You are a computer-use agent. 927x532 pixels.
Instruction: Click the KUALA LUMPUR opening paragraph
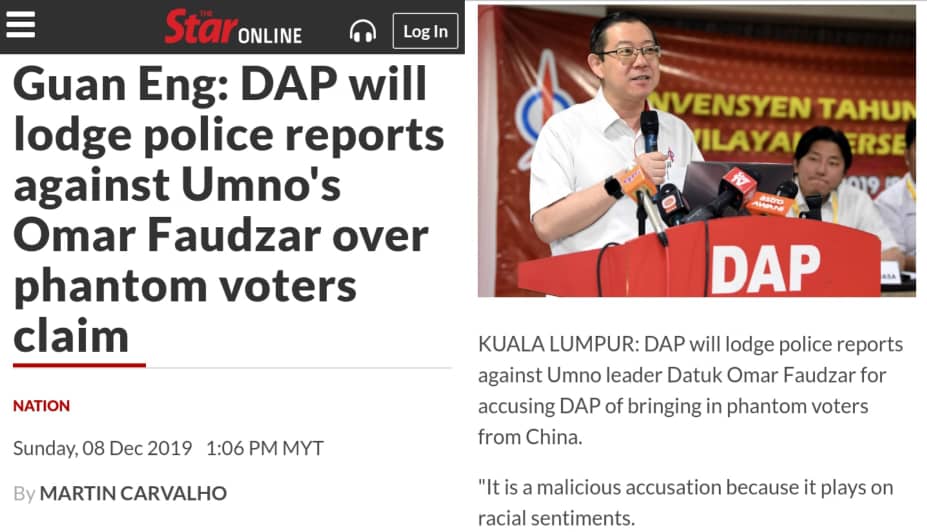[691, 391]
